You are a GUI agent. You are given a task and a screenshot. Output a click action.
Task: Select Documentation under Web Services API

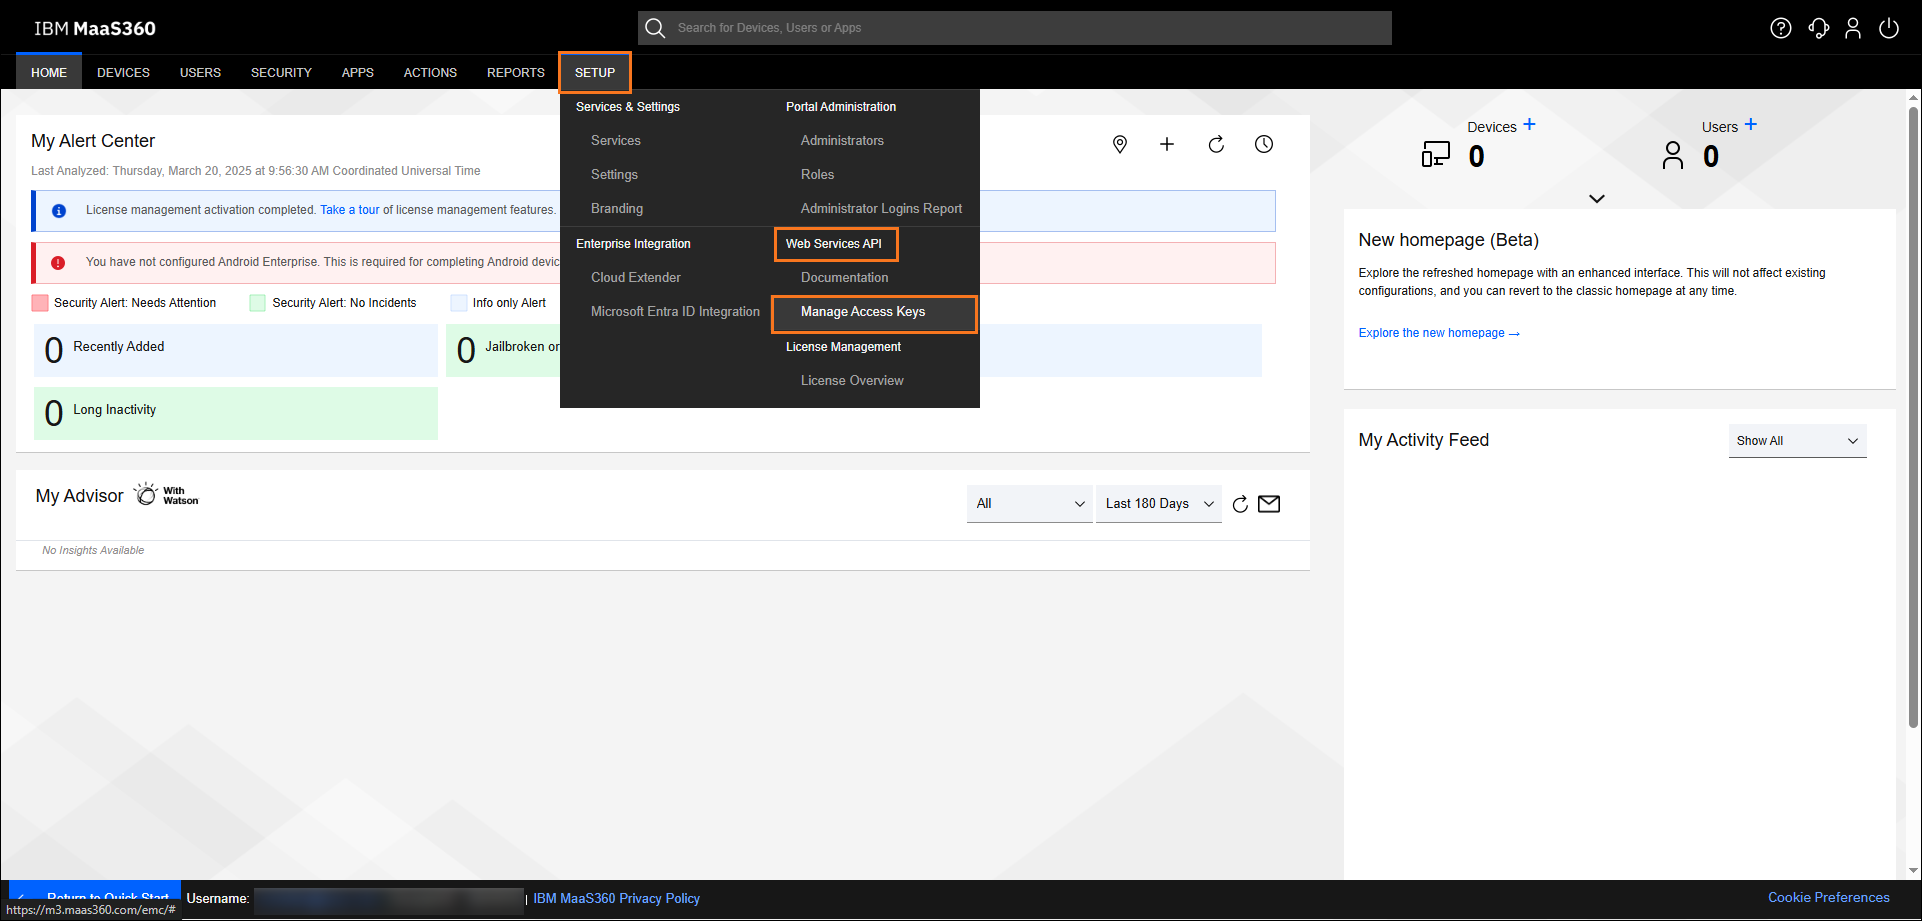(844, 278)
